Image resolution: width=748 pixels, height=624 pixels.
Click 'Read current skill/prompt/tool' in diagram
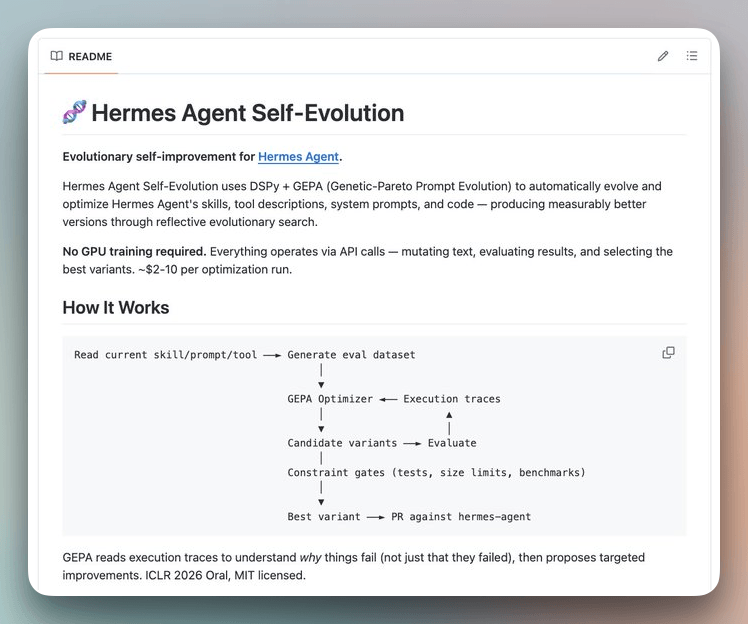pos(166,355)
